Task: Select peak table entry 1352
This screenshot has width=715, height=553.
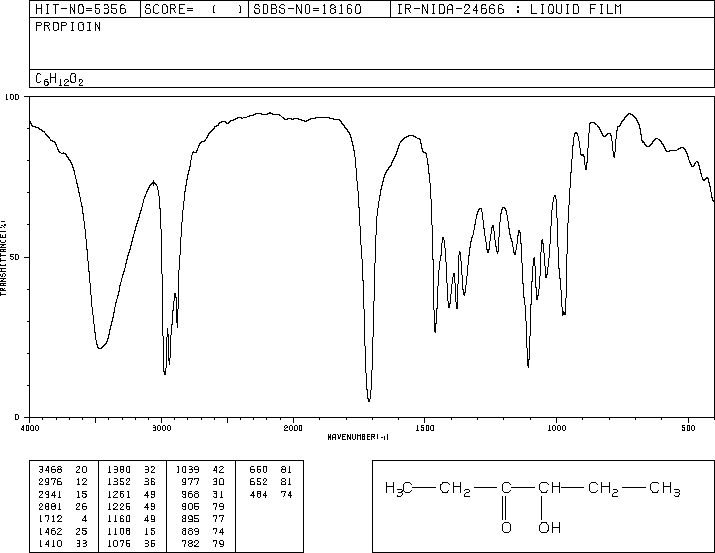Action: 119,482
